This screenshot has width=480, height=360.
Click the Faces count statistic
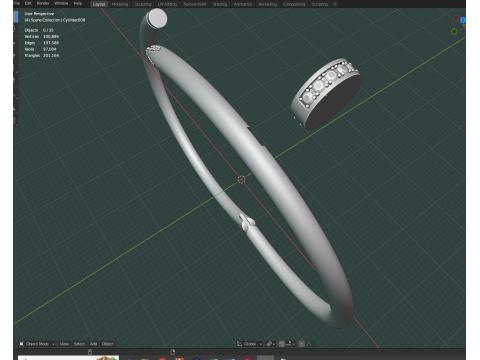click(x=40, y=49)
